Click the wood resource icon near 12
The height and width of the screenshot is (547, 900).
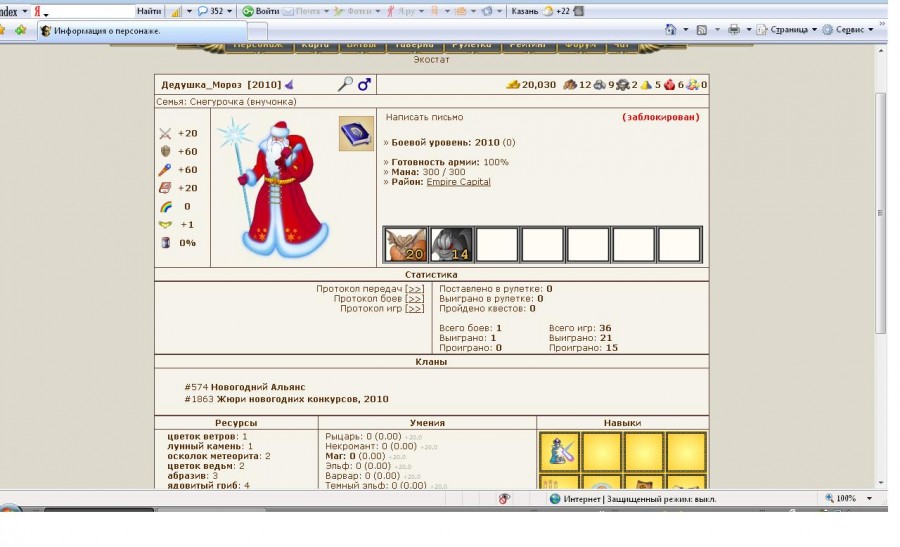(x=569, y=85)
